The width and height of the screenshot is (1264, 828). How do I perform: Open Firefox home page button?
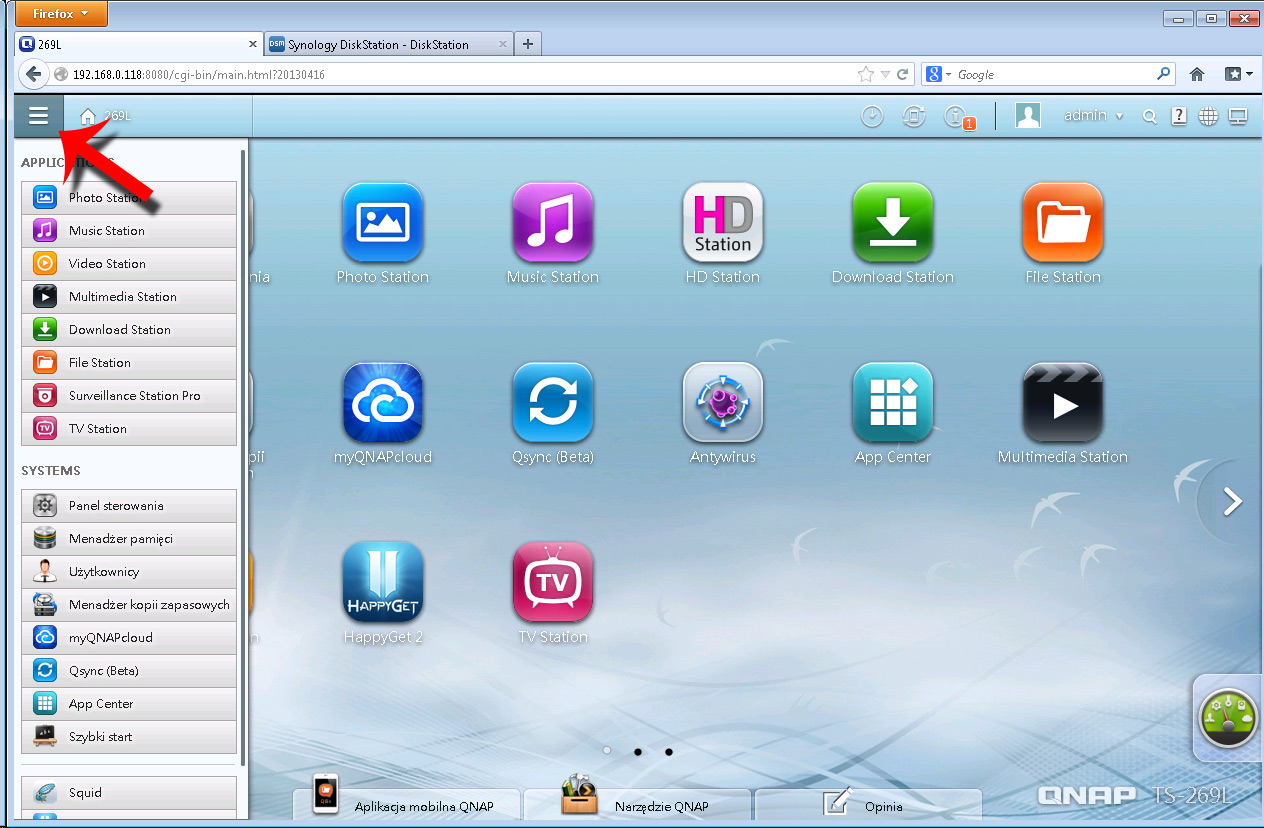point(1197,74)
